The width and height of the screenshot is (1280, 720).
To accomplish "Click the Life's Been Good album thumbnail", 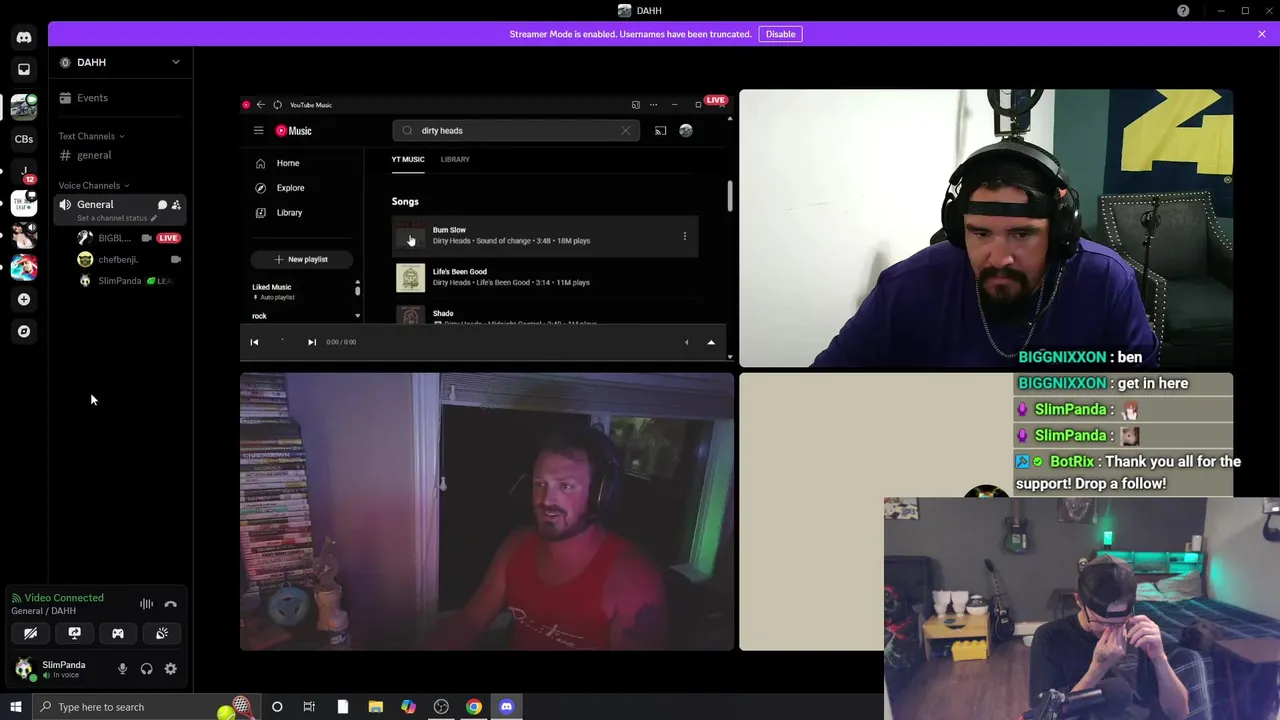I will (x=410, y=278).
